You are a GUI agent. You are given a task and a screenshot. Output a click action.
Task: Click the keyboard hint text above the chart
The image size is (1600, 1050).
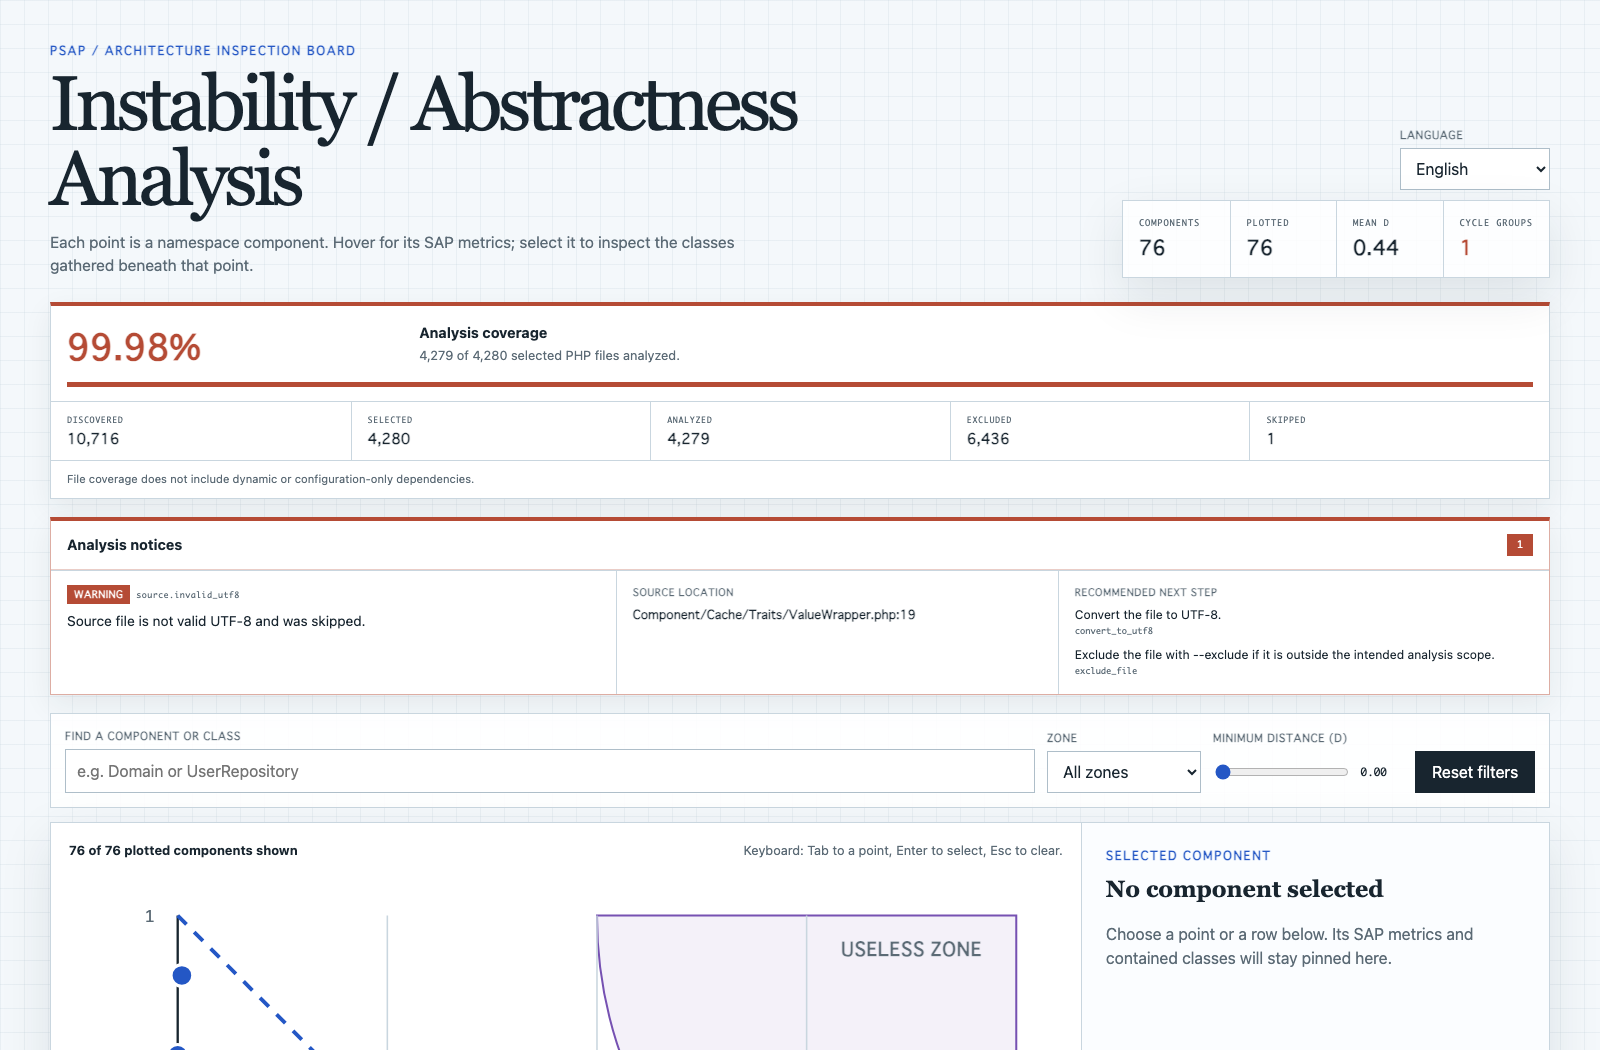903,851
